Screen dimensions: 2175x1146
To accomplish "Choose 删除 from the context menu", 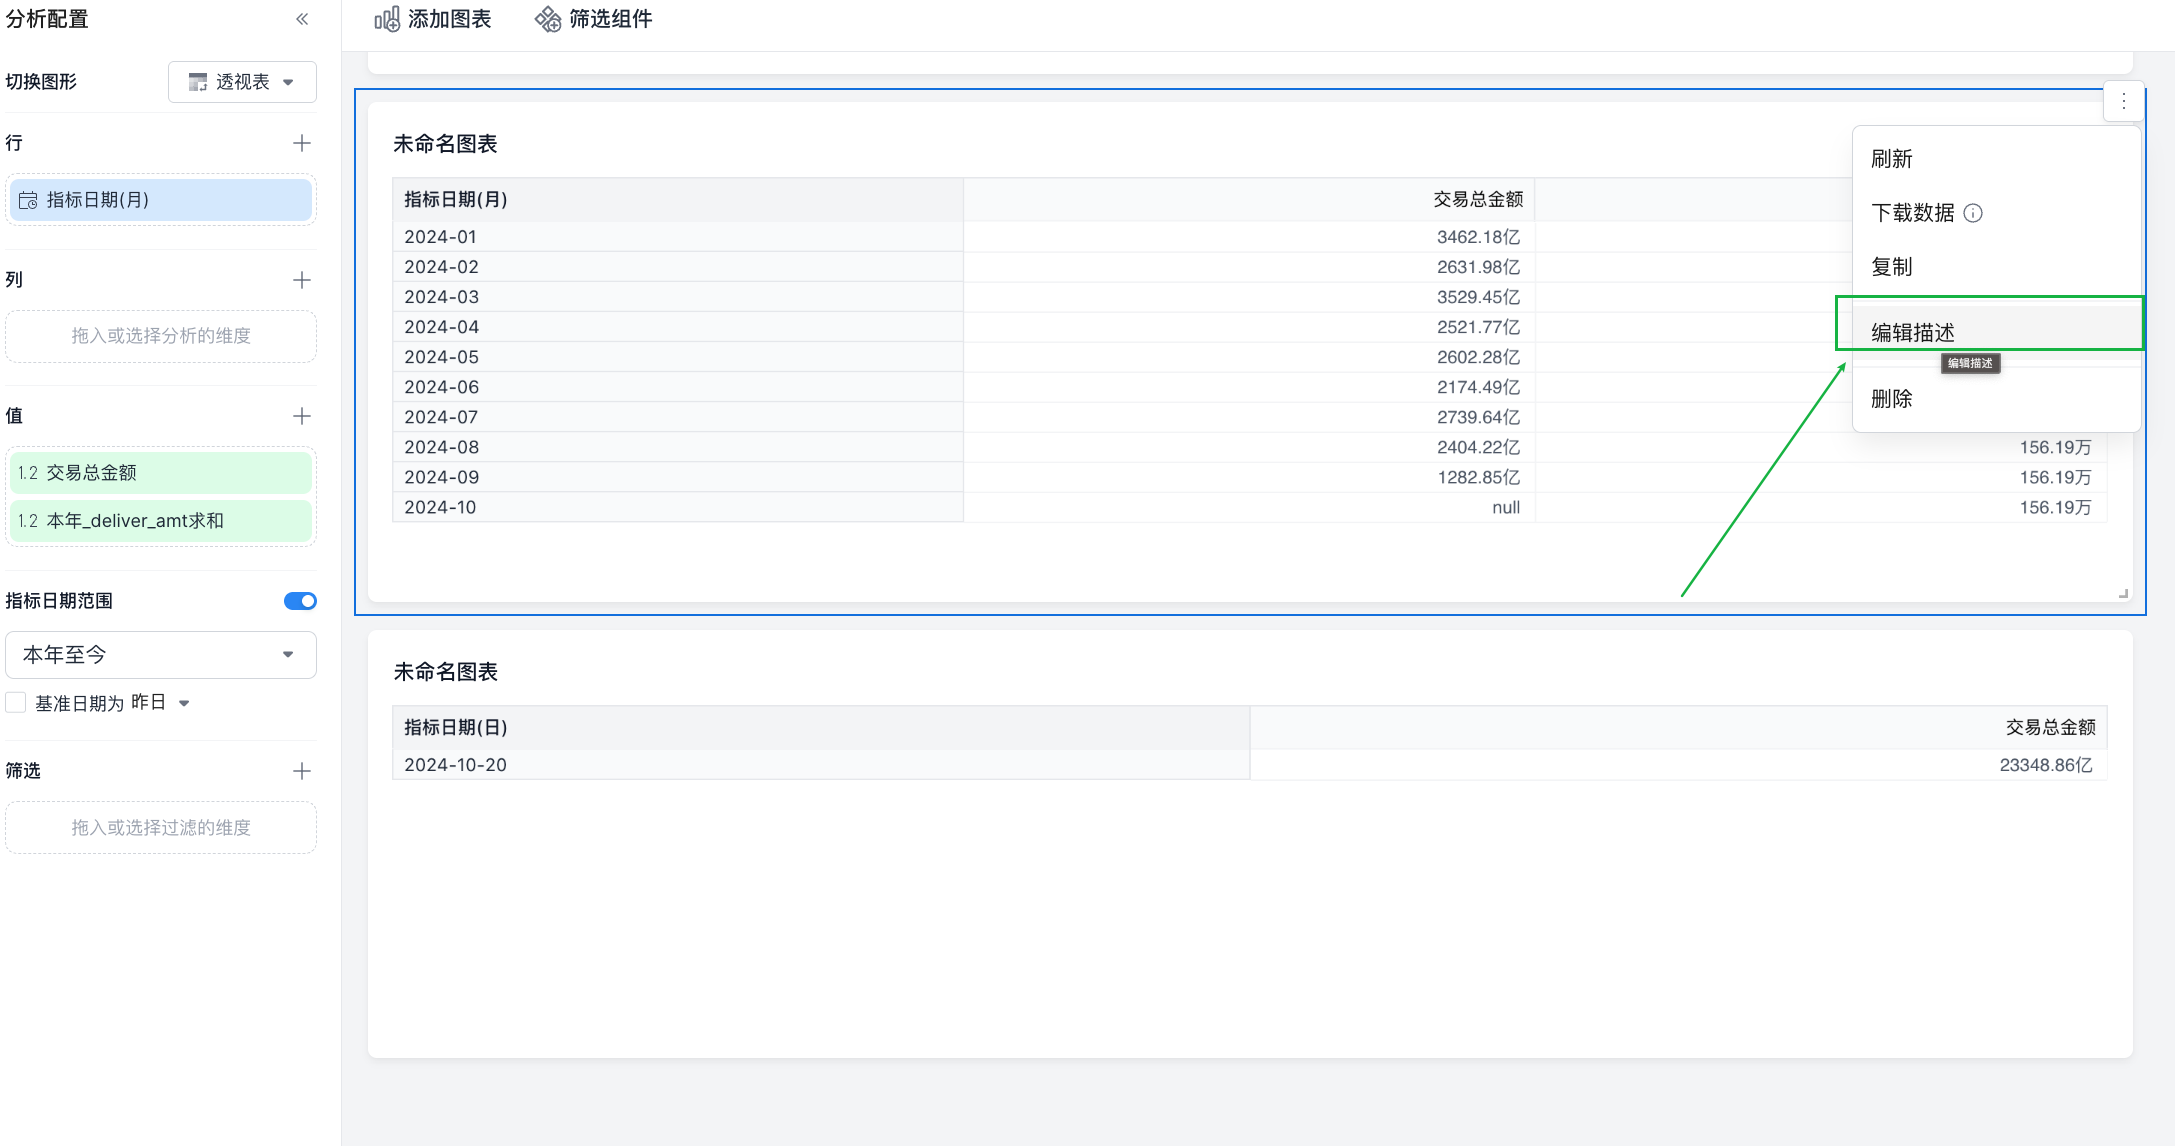I will point(1891,399).
